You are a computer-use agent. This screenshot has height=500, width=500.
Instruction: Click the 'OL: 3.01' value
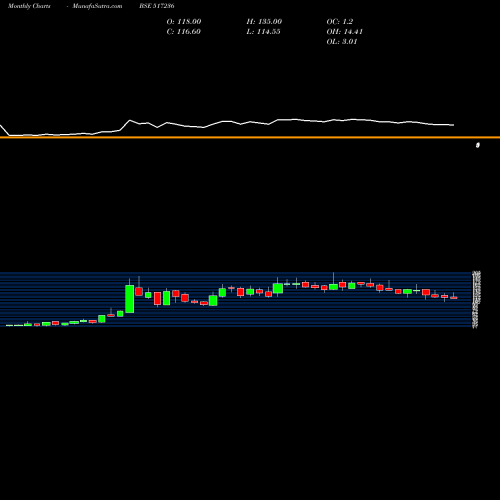coord(342,42)
